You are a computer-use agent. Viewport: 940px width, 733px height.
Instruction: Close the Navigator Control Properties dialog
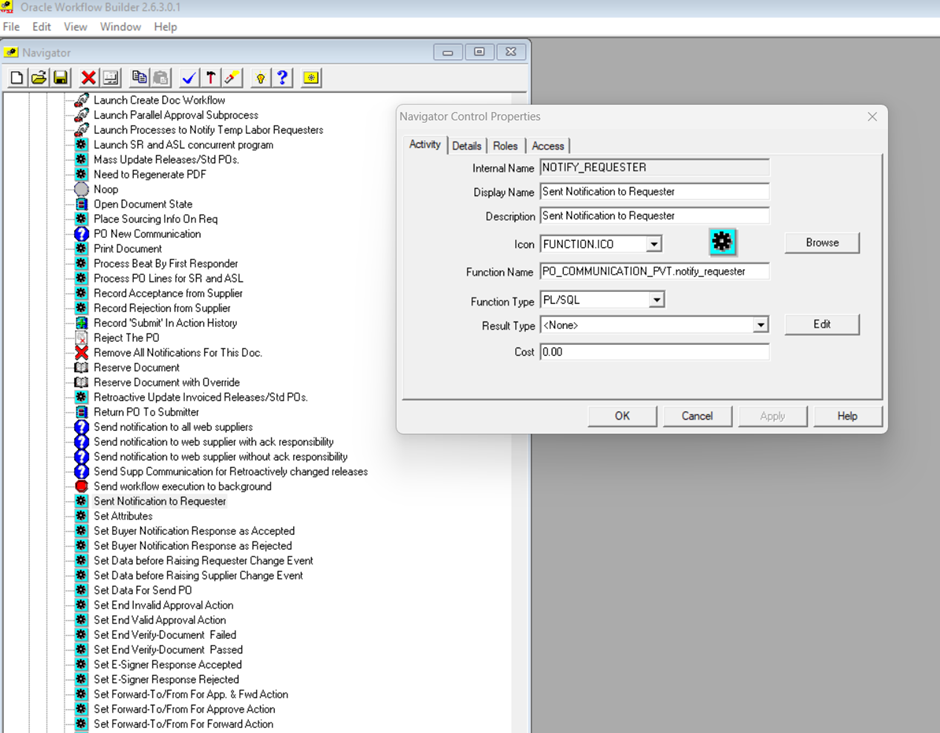click(x=872, y=116)
